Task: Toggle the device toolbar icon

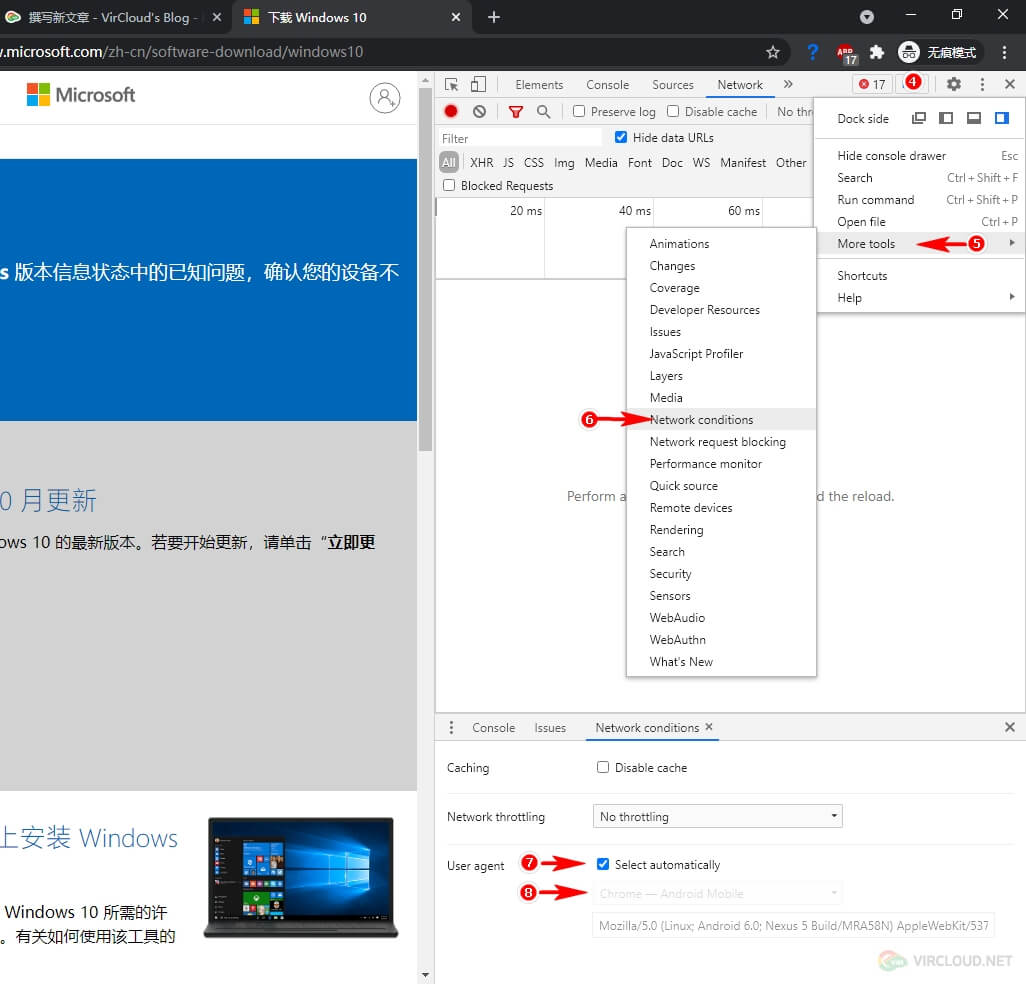Action: click(x=479, y=84)
